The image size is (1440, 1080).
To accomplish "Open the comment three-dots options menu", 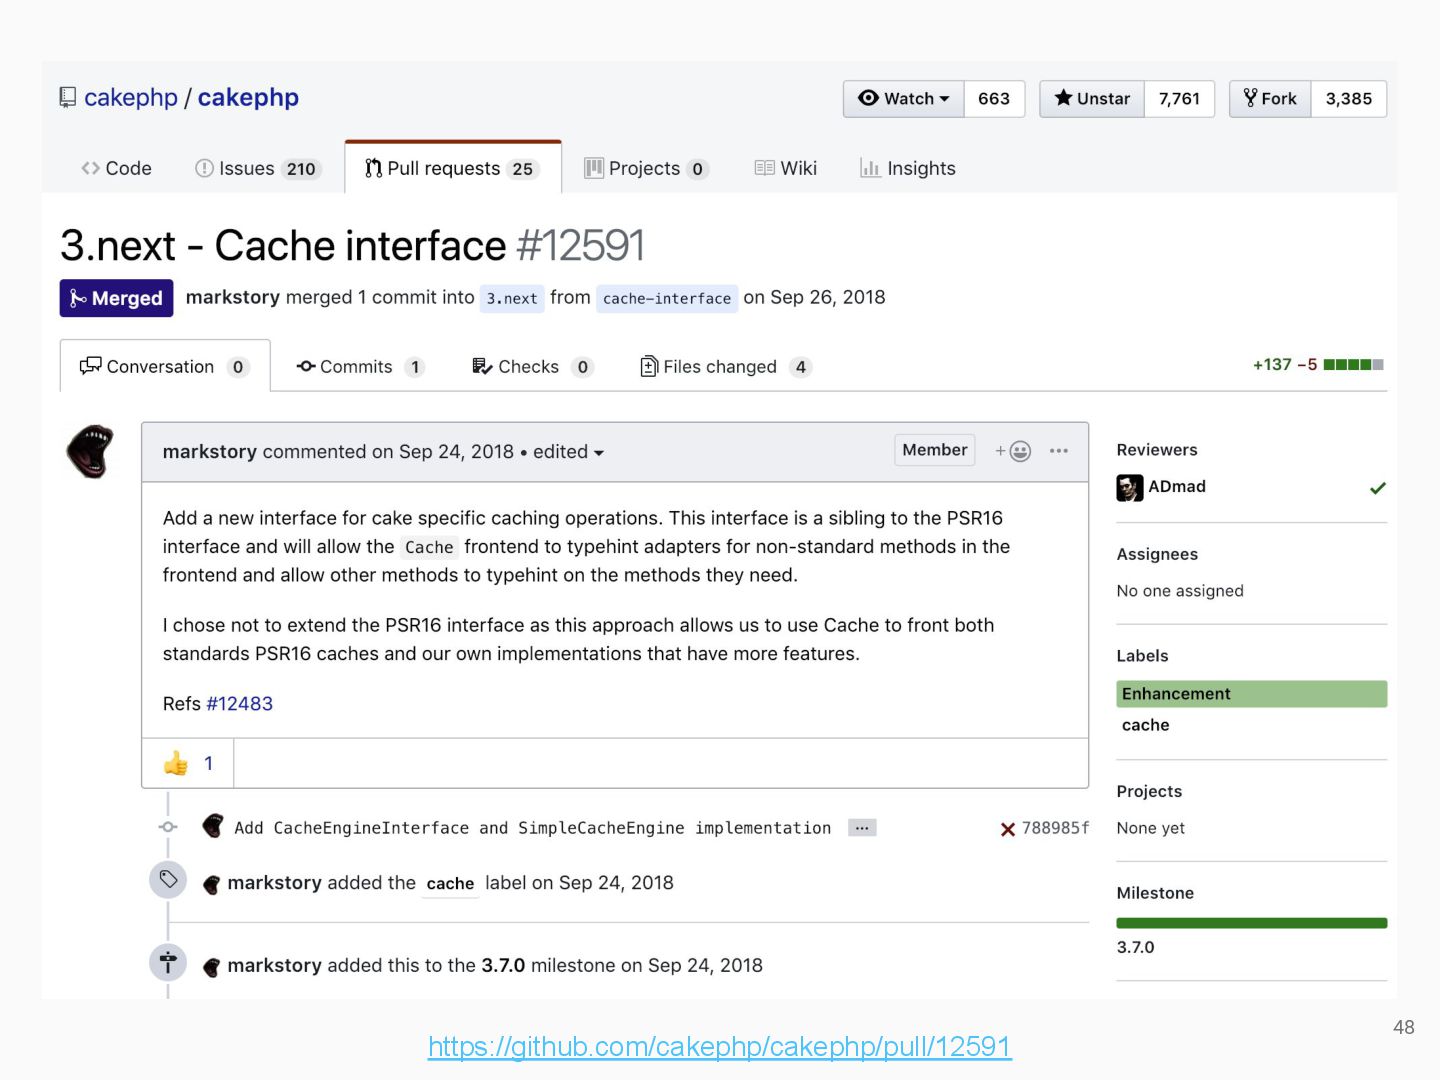I will 1059,451.
